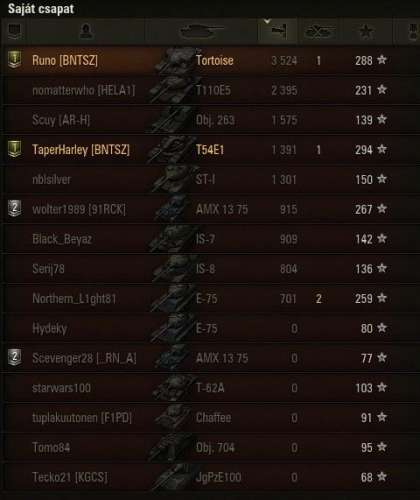This screenshot has width=420, height=500.
Task: Select Tecko21 [KGCS] player row
Action: point(210,477)
